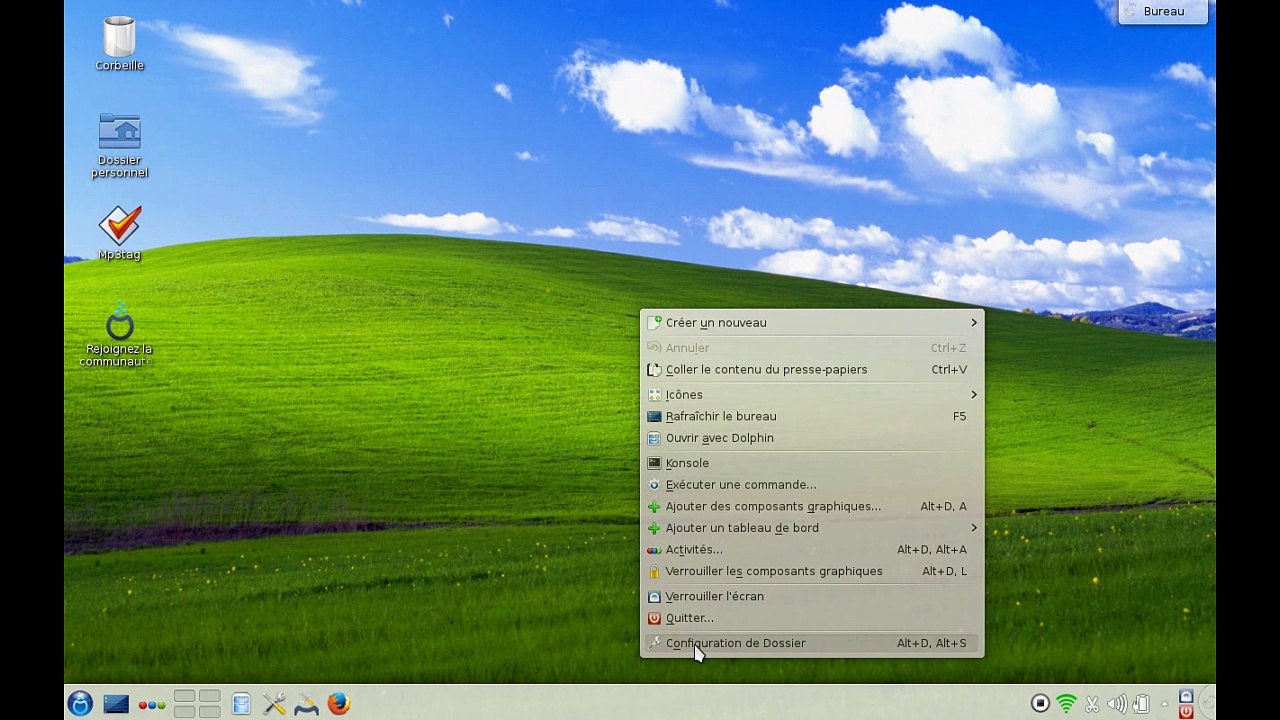This screenshot has height=720, width=1280.
Task: Switch to a virtual desktop in the pager
Action: pyautogui.click(x=197, y=704)
